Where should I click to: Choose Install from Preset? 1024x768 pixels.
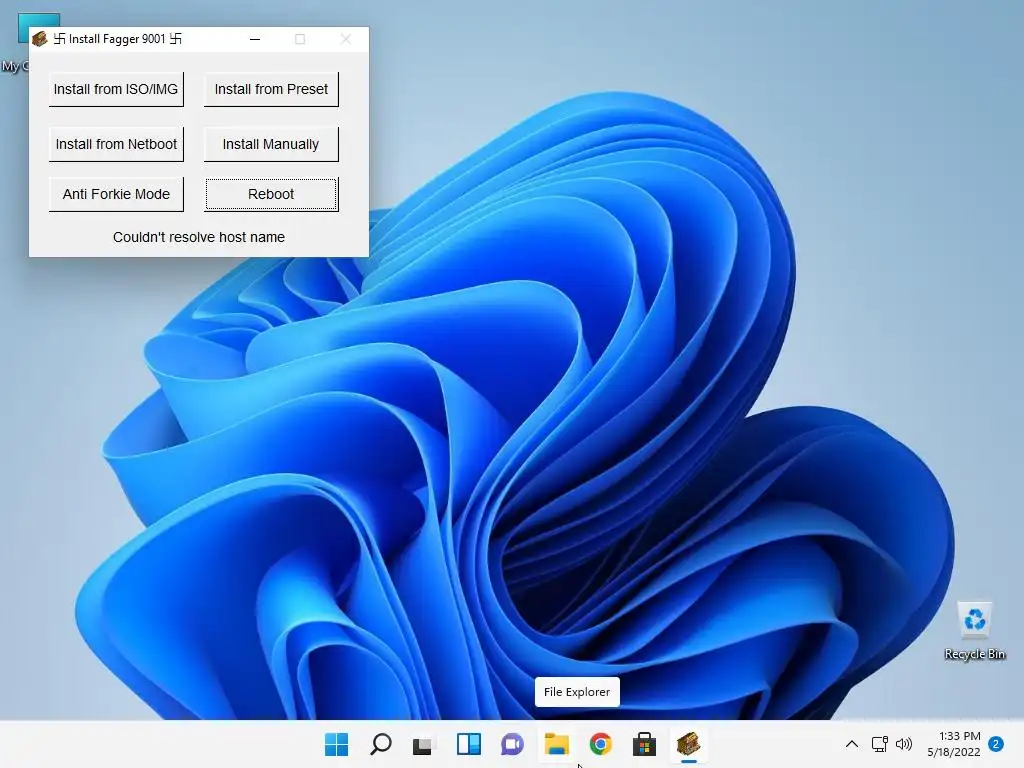(x=271, y=89)
